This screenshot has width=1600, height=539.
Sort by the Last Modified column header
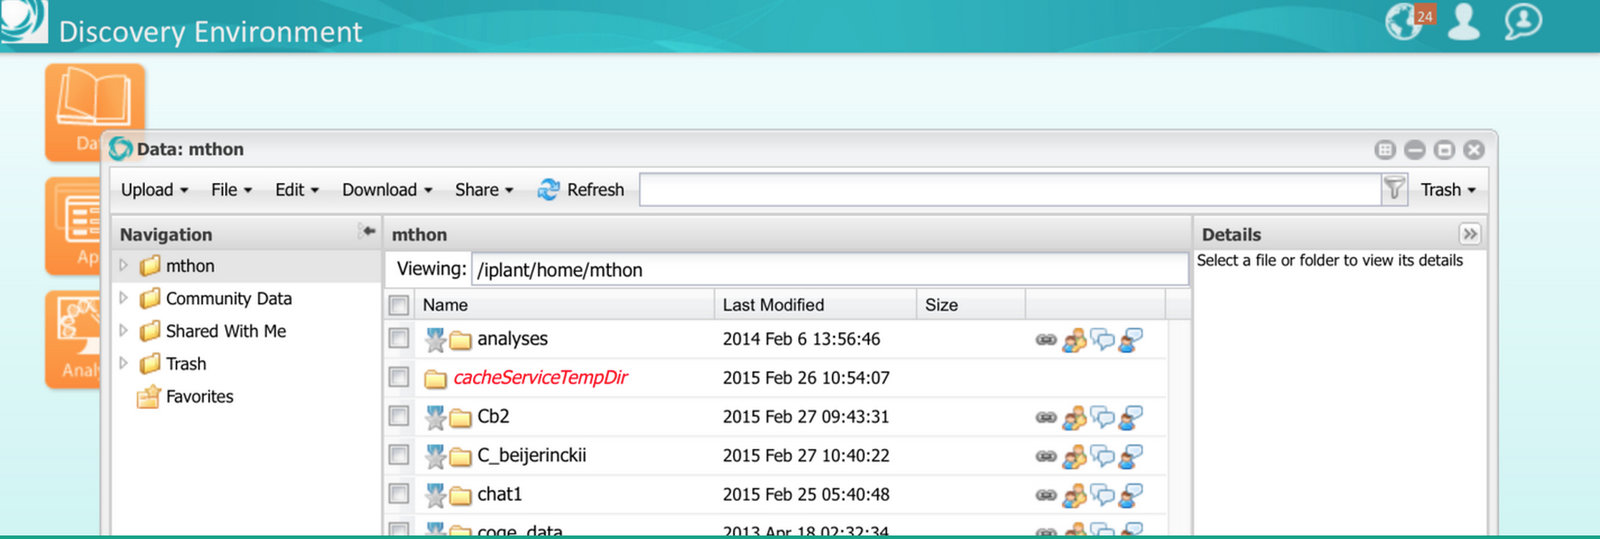click(815, 305)
